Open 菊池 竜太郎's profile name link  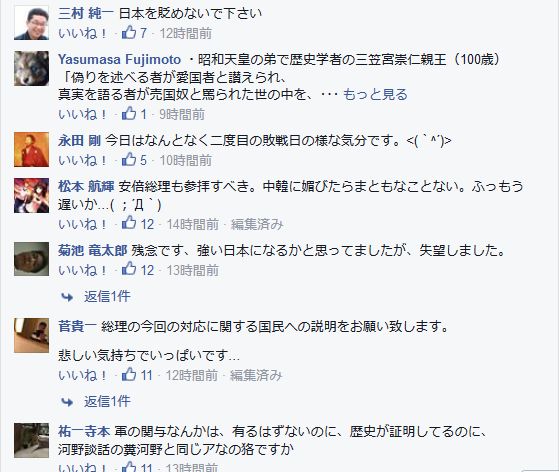coord(93,250)
